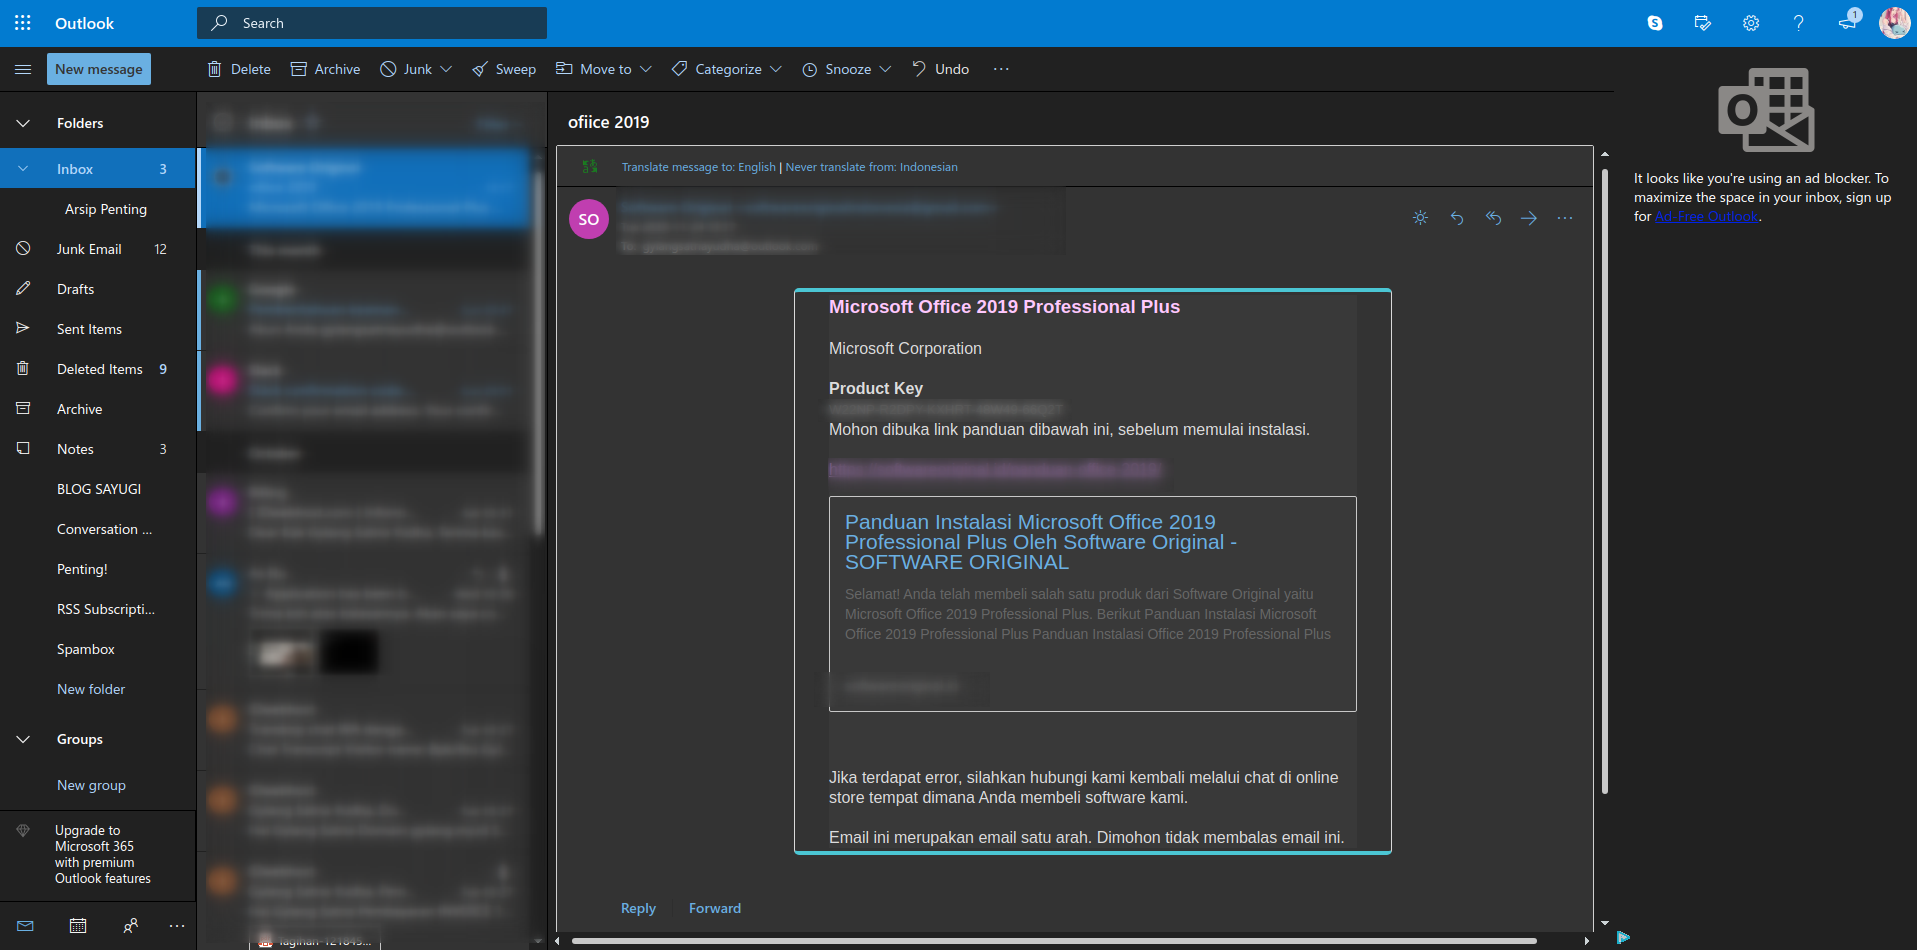Open the Junk Email folder

pos(98,249)
